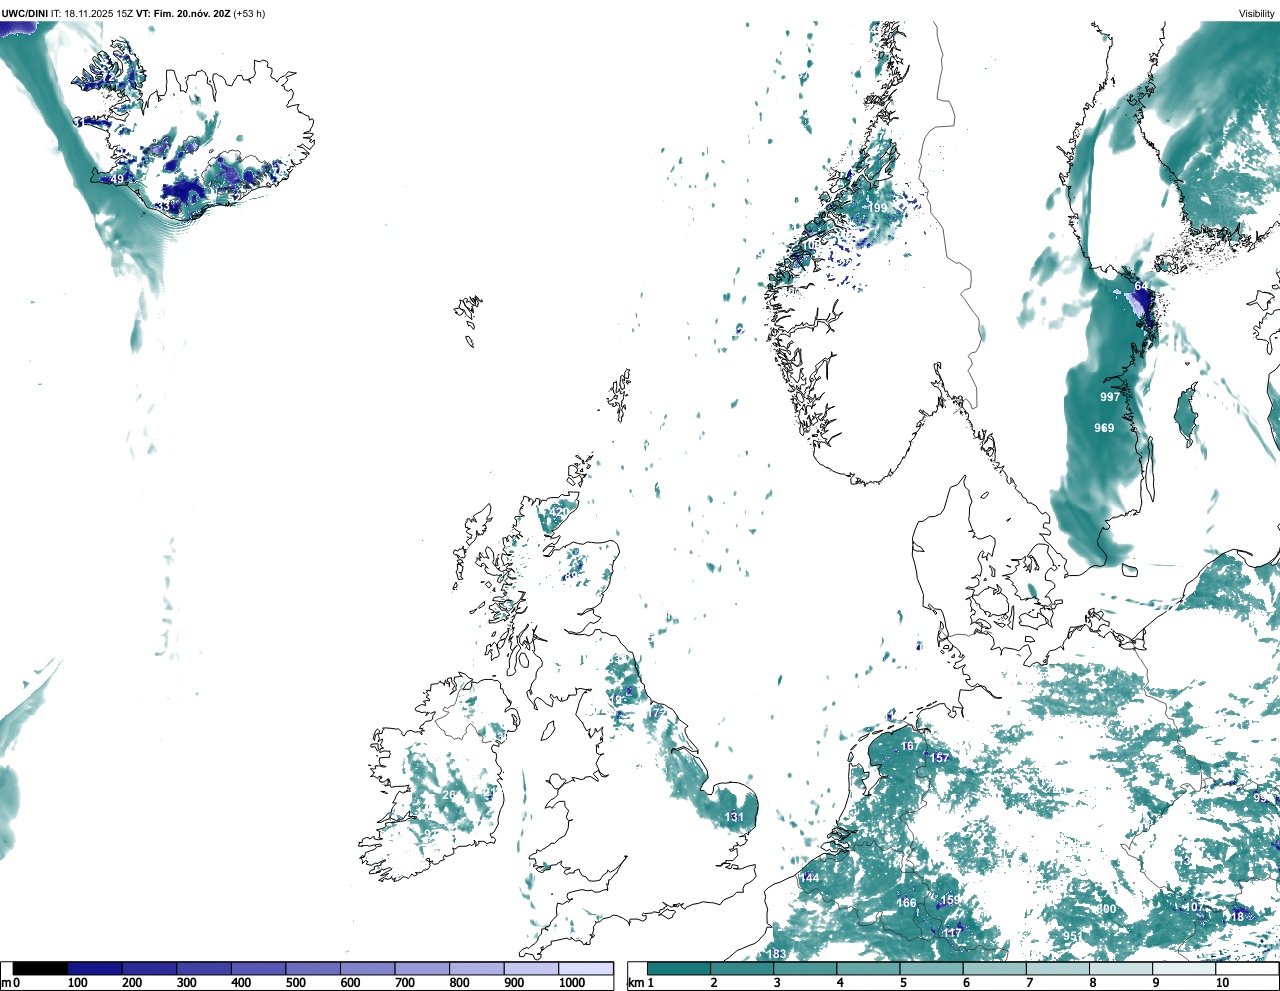Image resolution: width=1280 pixels, height=991 pixels.
Task: Select the 900–1000 m pale blue swatch
Action: pos(531,968)
